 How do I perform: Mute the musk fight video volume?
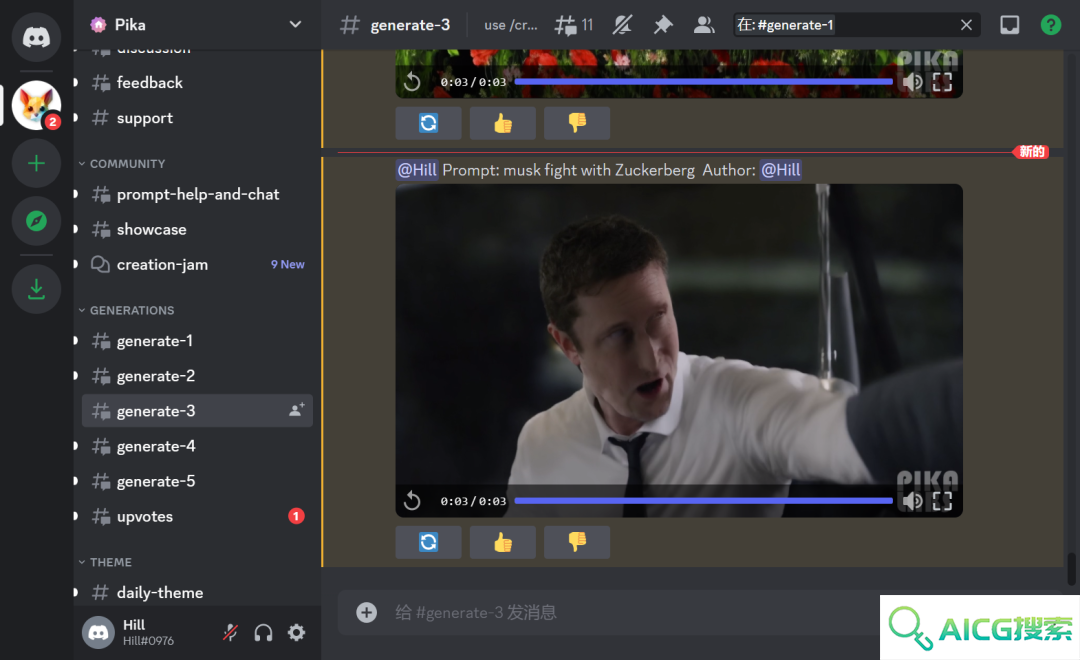[913, 501]
